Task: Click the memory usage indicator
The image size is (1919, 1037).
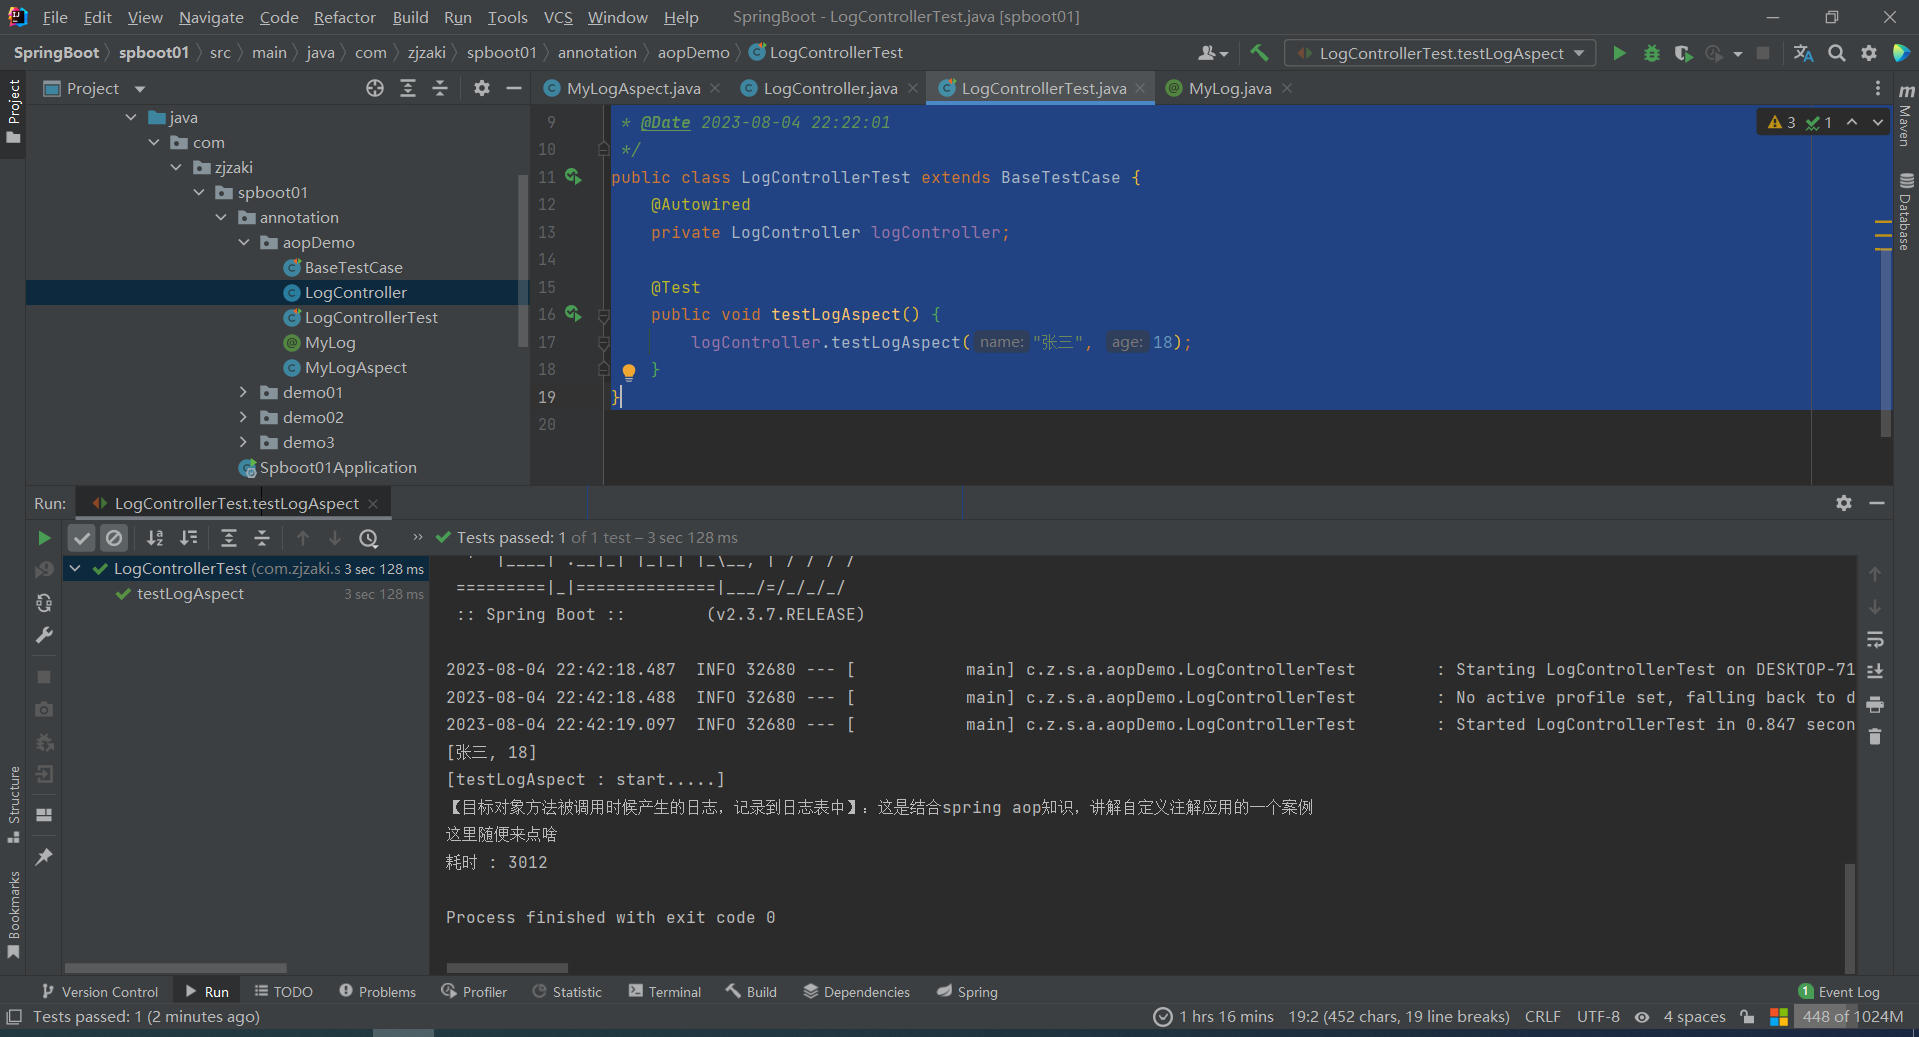Action: 1852,1017
